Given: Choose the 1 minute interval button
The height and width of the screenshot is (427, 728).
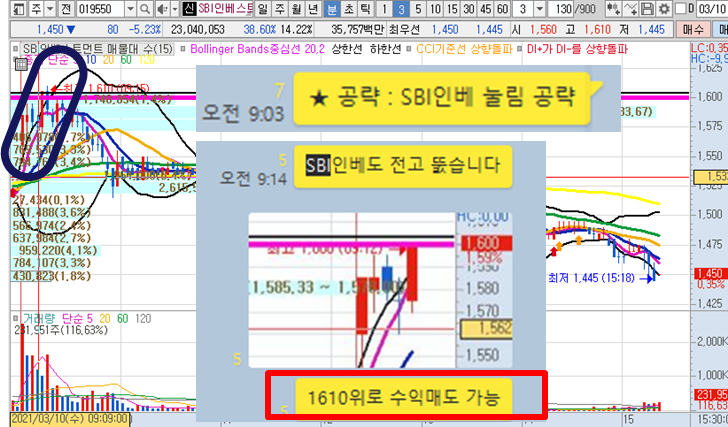Looking at the screenshot, I should pos(384,8).
